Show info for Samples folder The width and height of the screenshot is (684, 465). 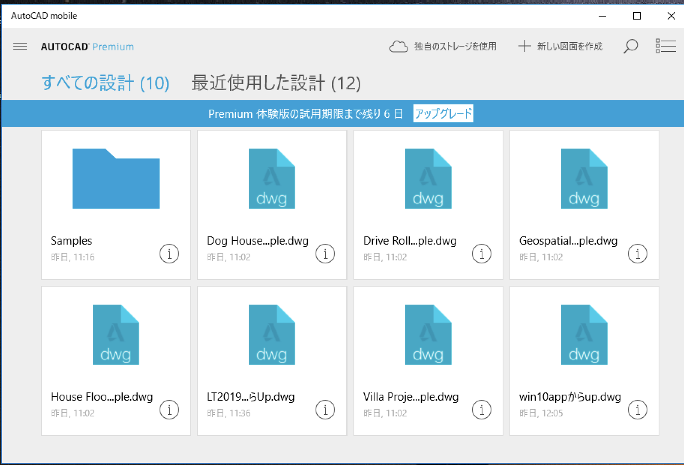(x=169, y=253)
